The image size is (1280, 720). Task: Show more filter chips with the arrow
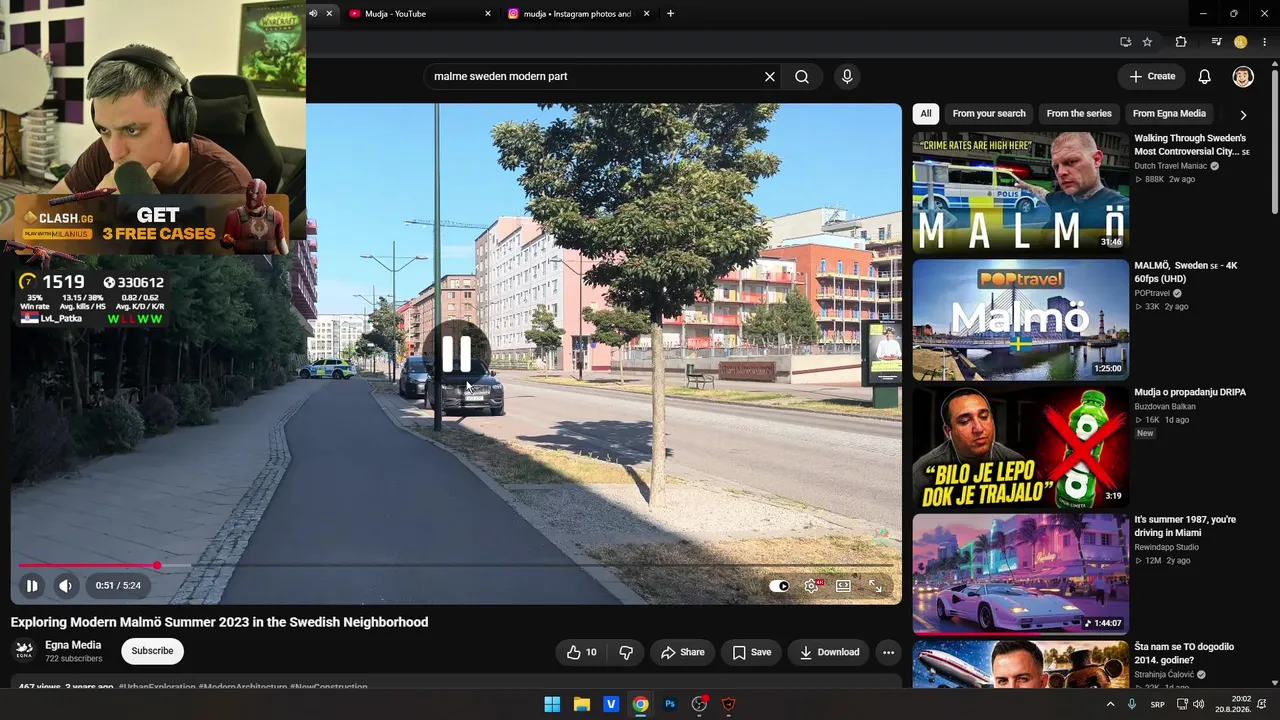(x=1243, y=115)
